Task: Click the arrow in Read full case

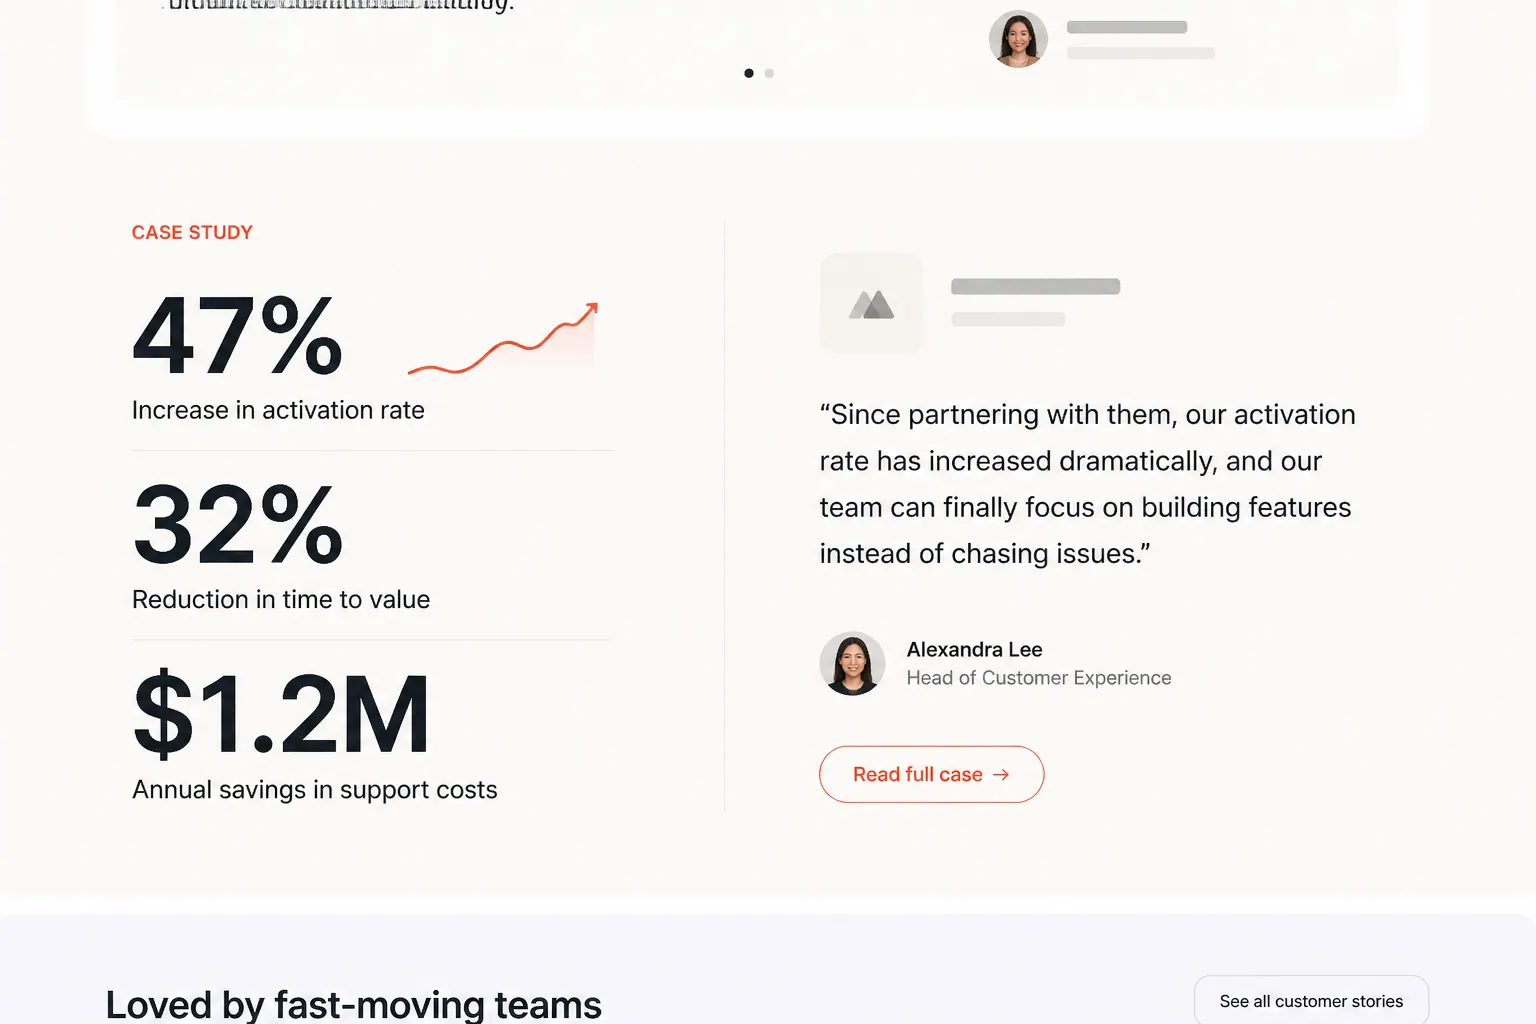Action: (x=1001, y=775)
